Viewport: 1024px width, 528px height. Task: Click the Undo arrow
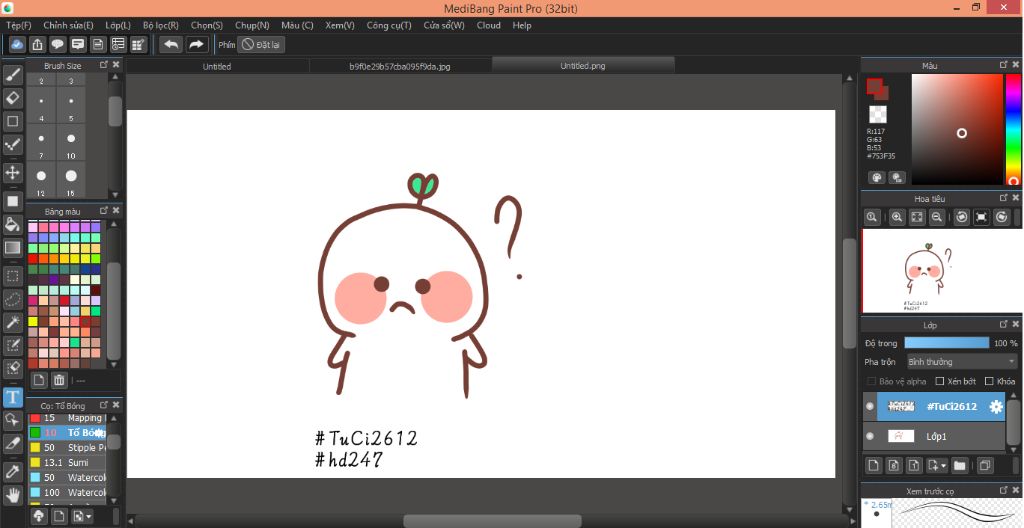pos(171,44)
